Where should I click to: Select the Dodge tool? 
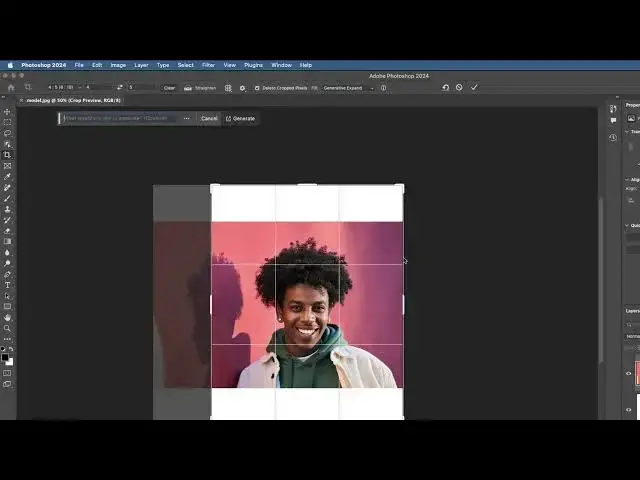[7, 263]
